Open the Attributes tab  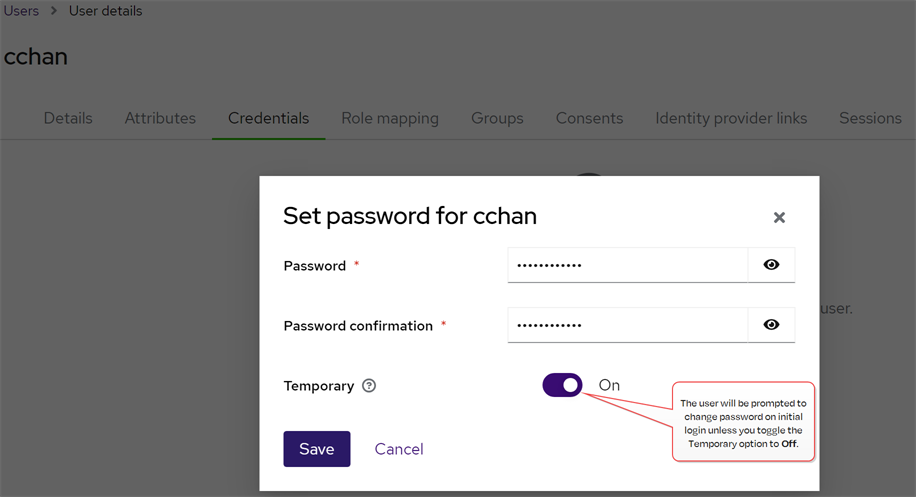pyautogui.click(x=160, y=118)
